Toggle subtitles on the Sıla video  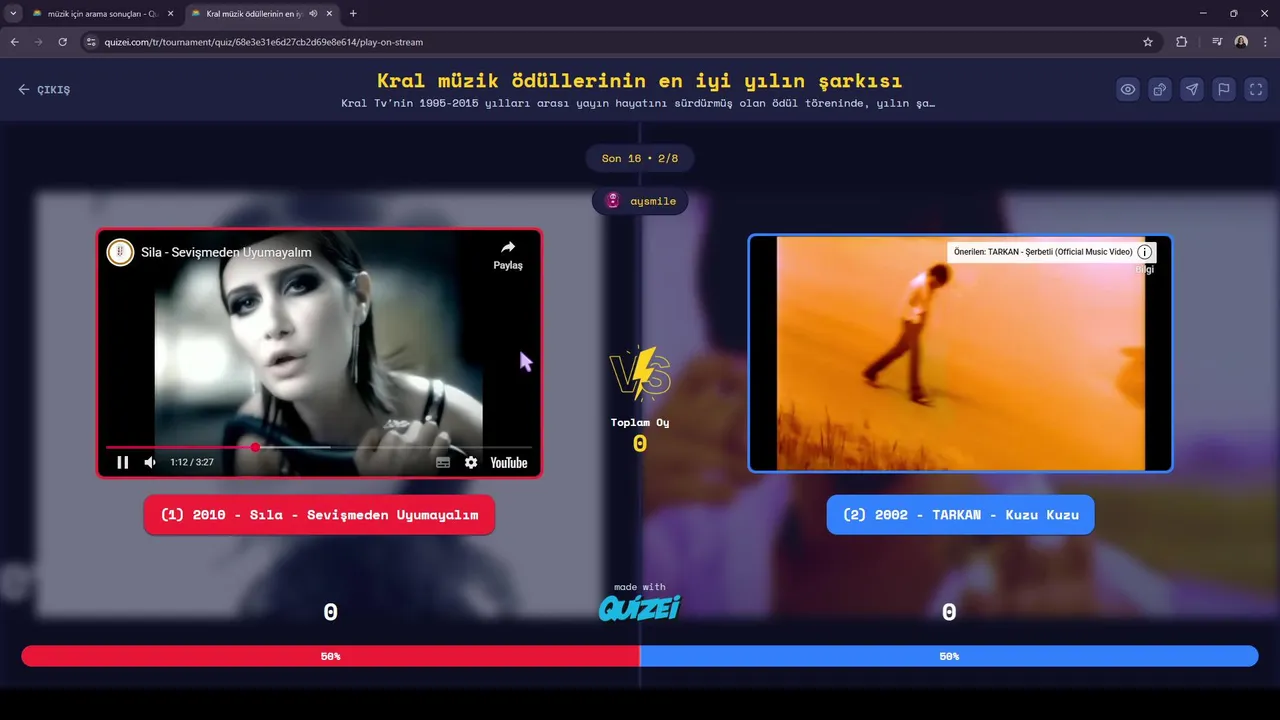click(443, 462)
